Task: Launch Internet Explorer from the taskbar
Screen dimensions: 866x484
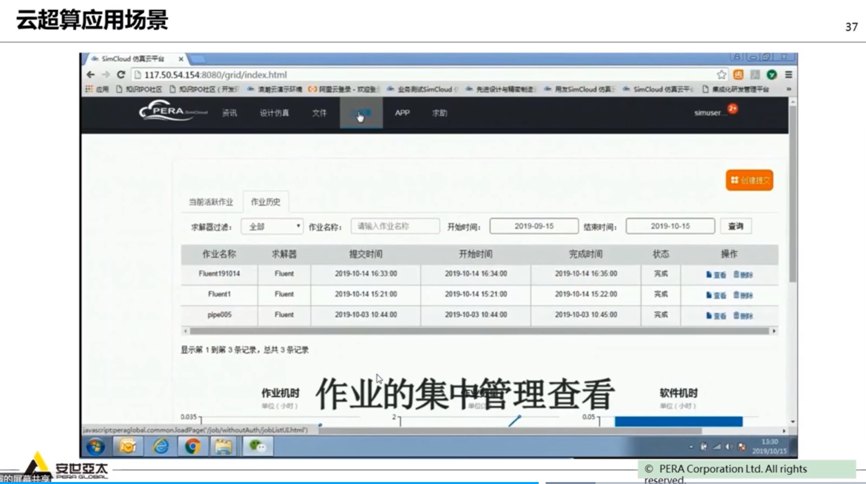Action: (160, 446)
